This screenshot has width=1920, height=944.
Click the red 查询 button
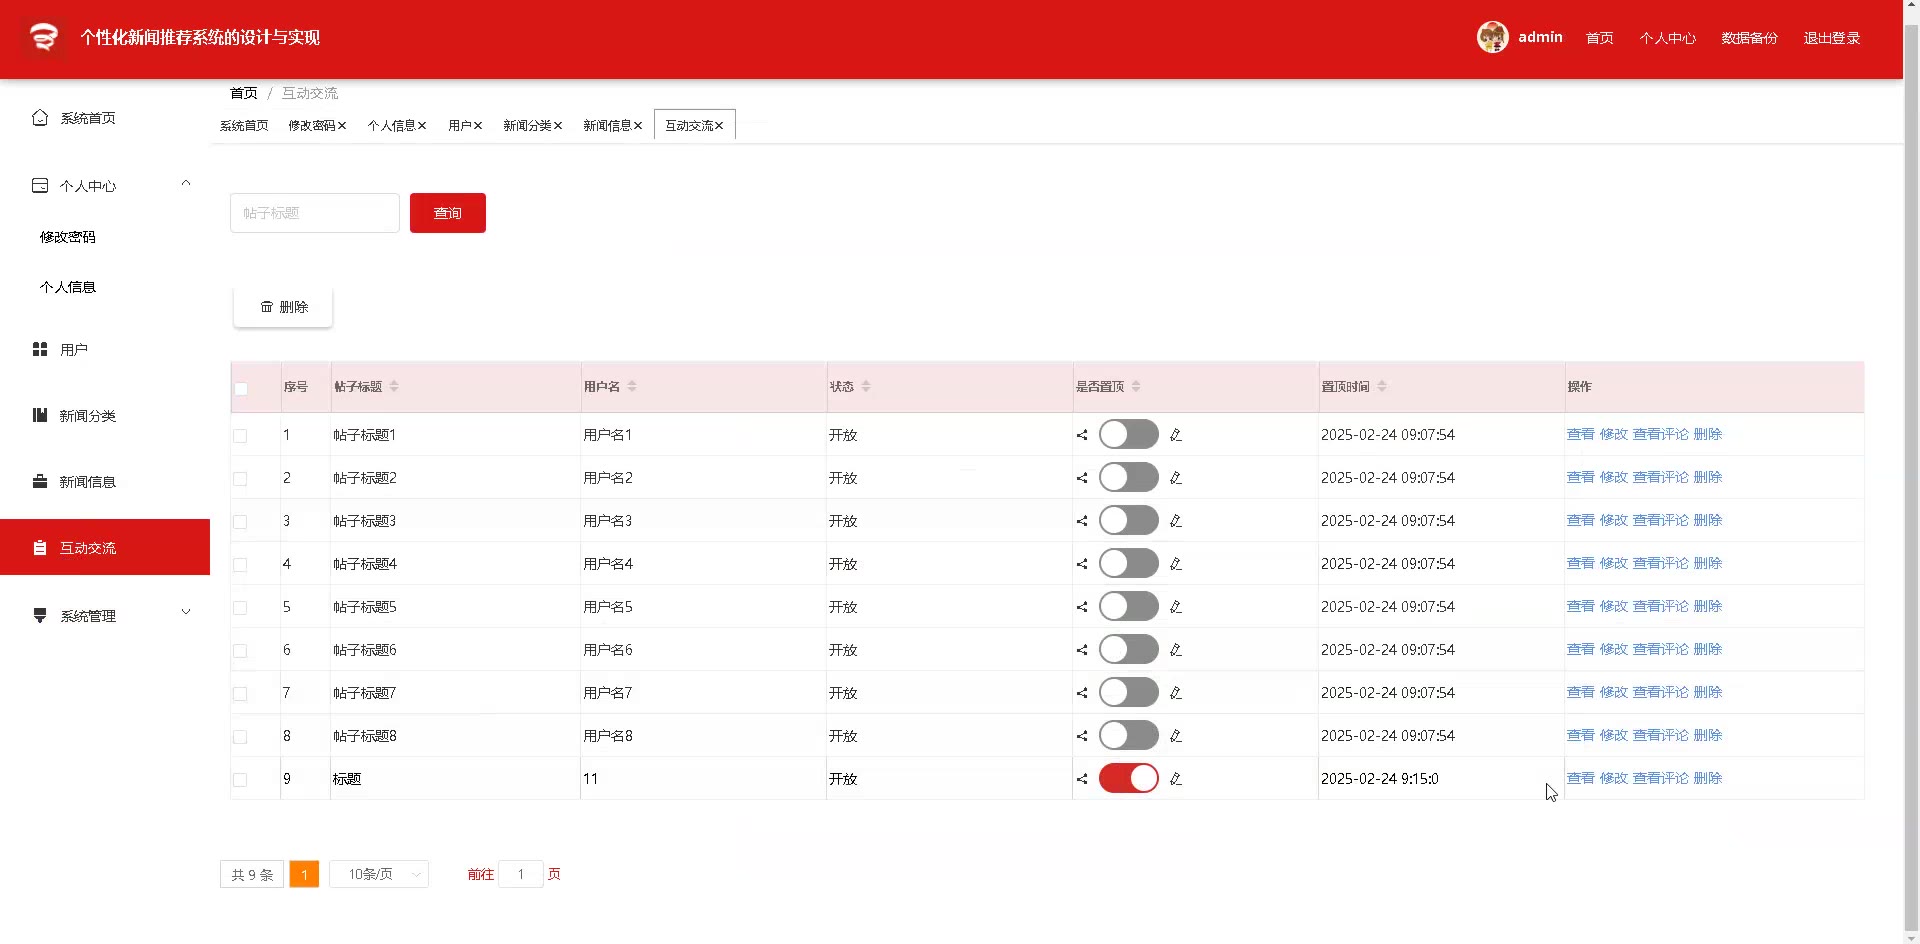pos(447,213)
